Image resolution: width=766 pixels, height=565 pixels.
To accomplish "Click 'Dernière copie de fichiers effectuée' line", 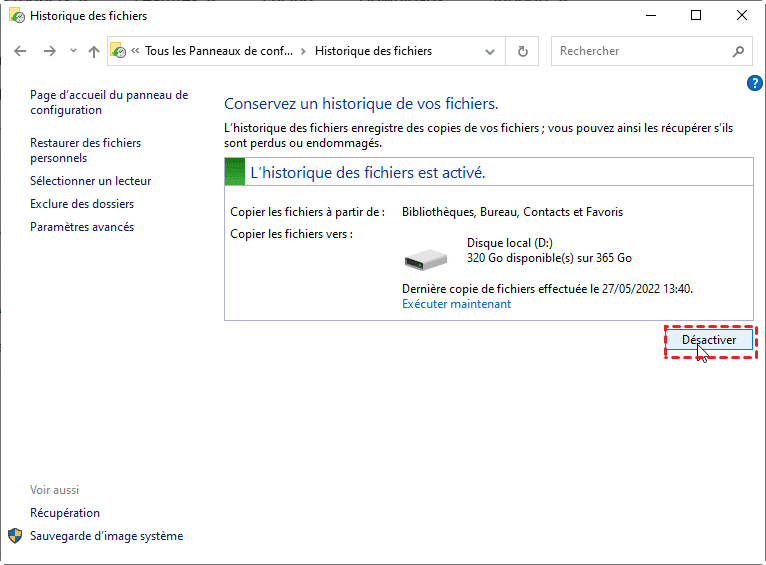I will pyautogui.click(x=547, y=289).
